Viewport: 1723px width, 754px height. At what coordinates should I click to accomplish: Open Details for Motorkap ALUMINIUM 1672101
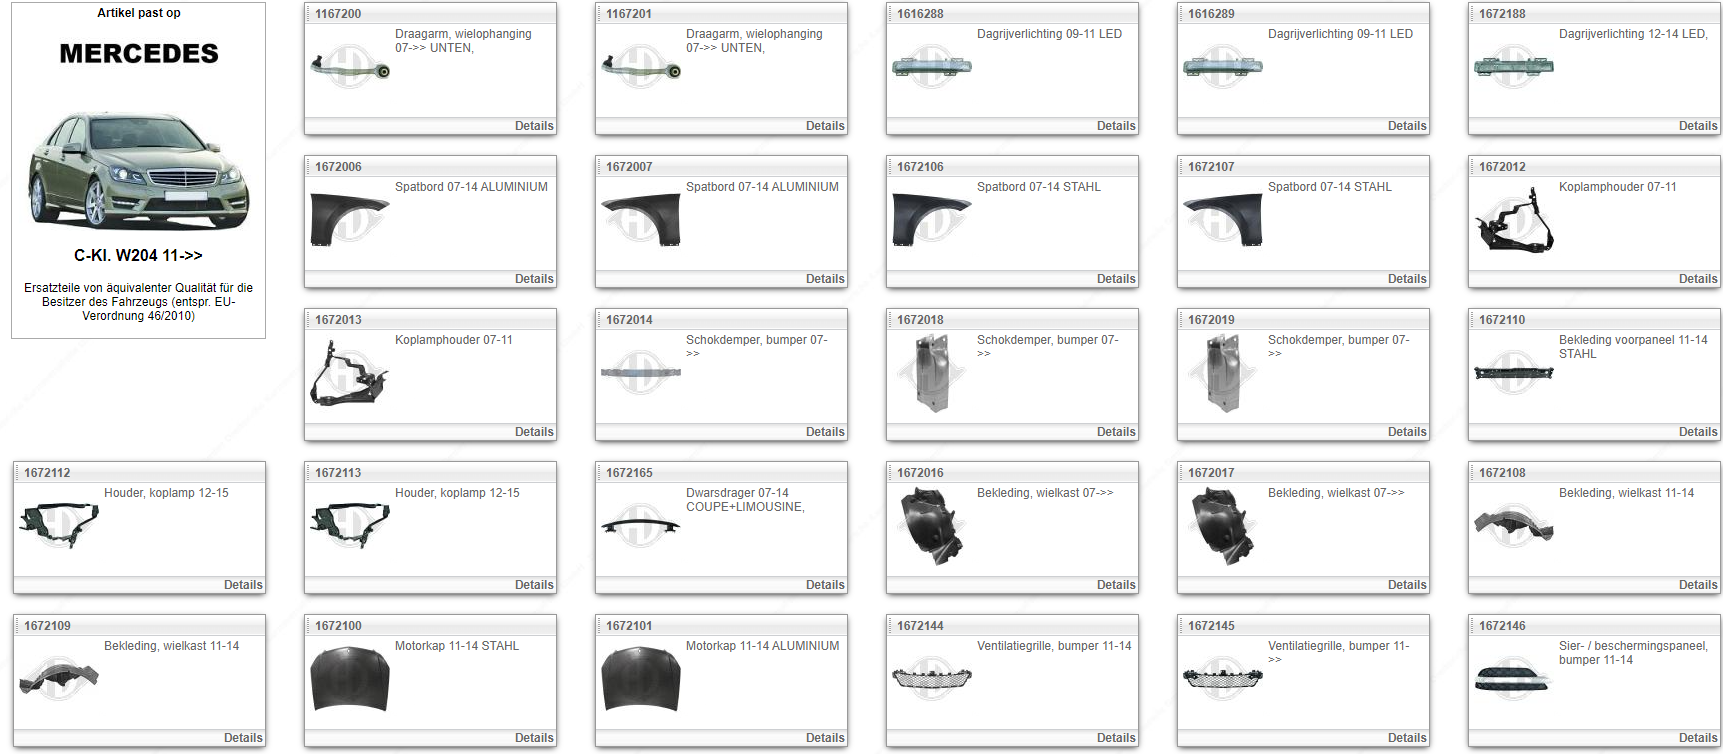[824, 738]
